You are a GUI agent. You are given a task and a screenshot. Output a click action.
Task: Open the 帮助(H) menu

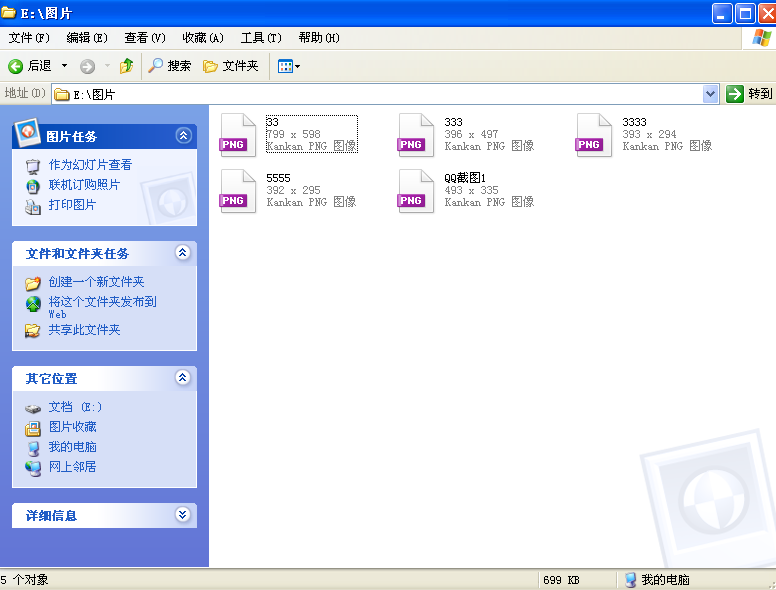click(x=319, y=38)
